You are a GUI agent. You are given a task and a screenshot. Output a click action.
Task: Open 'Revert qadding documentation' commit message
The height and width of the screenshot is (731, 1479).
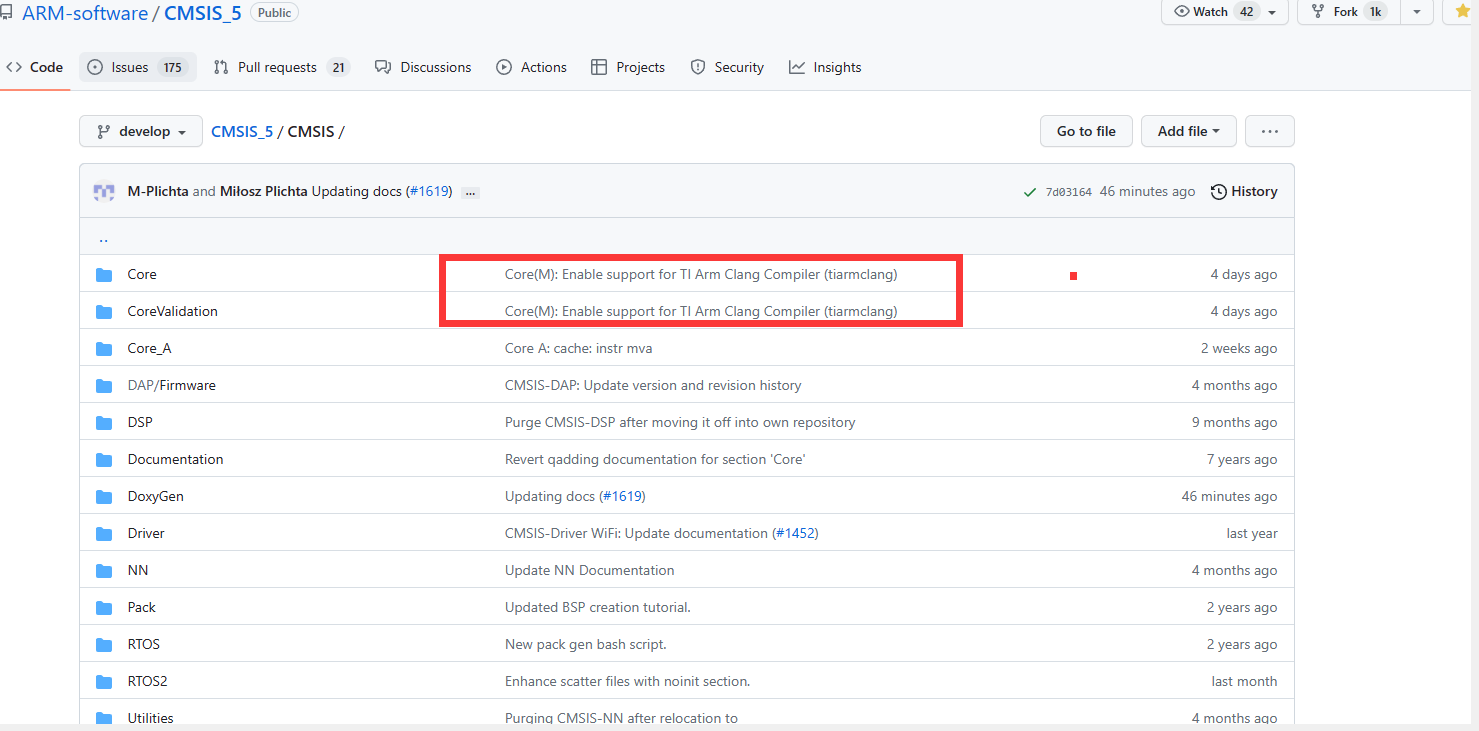click(655, 460)
